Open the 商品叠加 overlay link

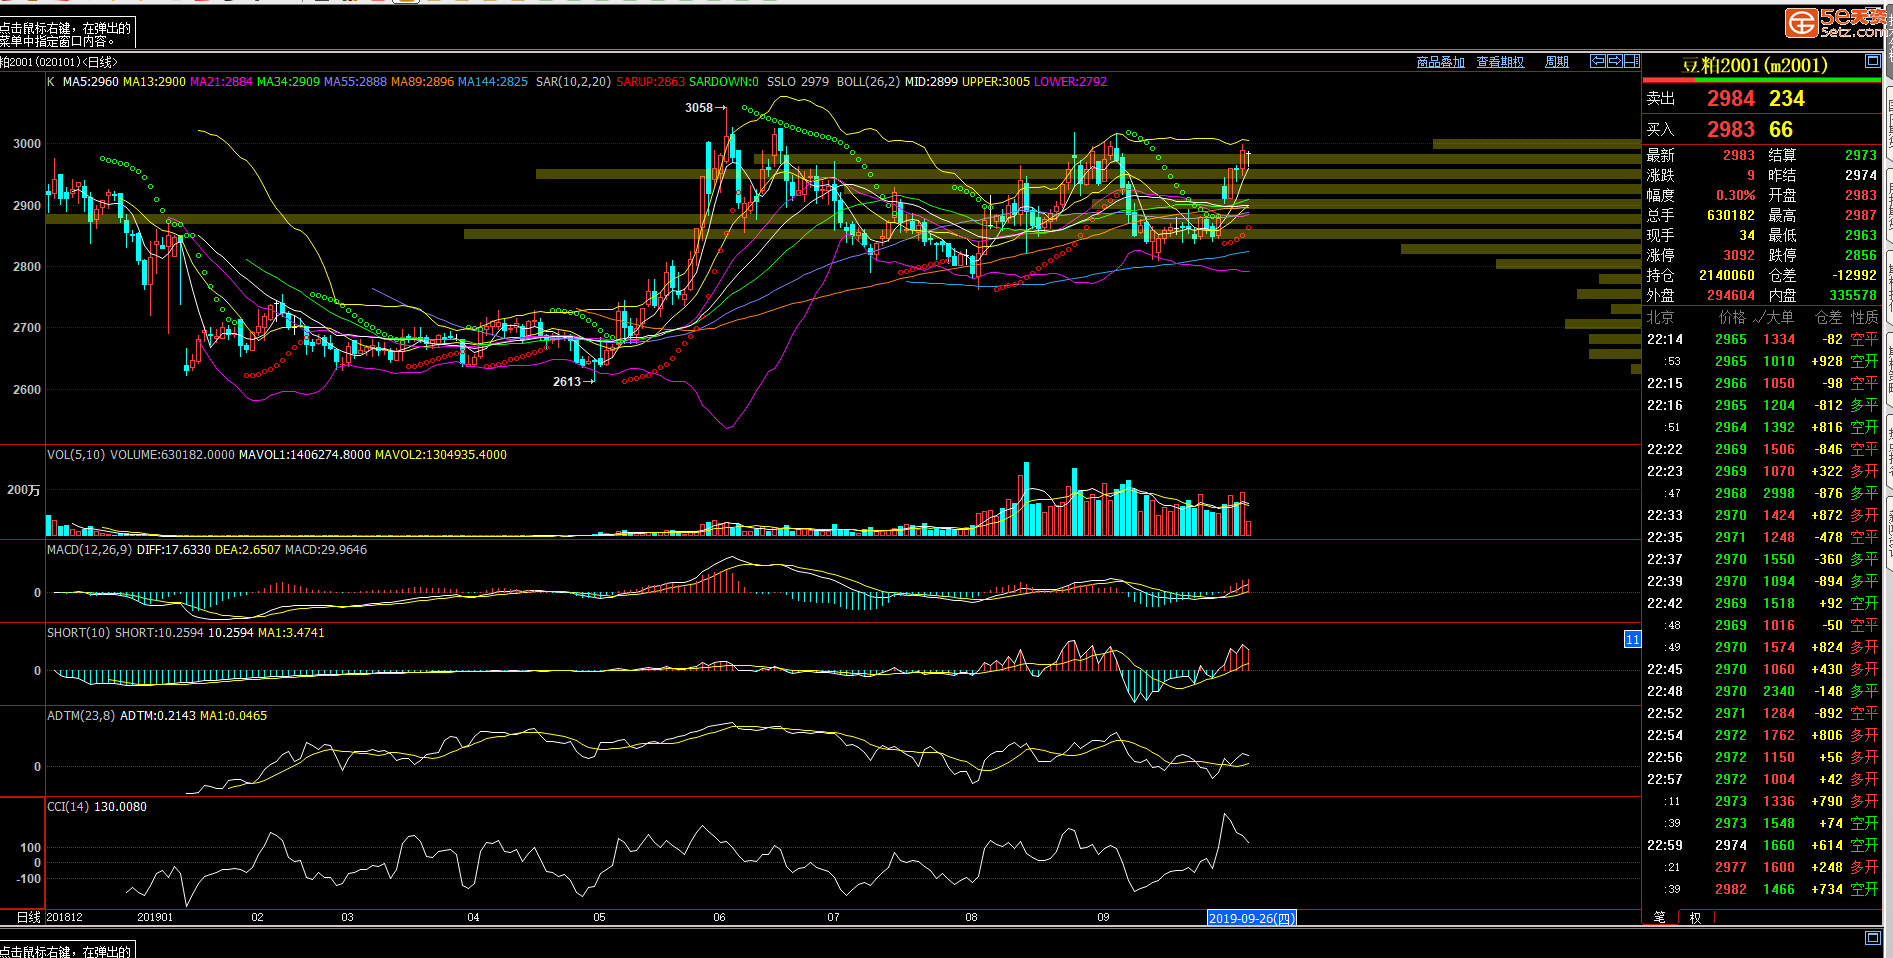pyautogui.click(x=1440, y=62)
